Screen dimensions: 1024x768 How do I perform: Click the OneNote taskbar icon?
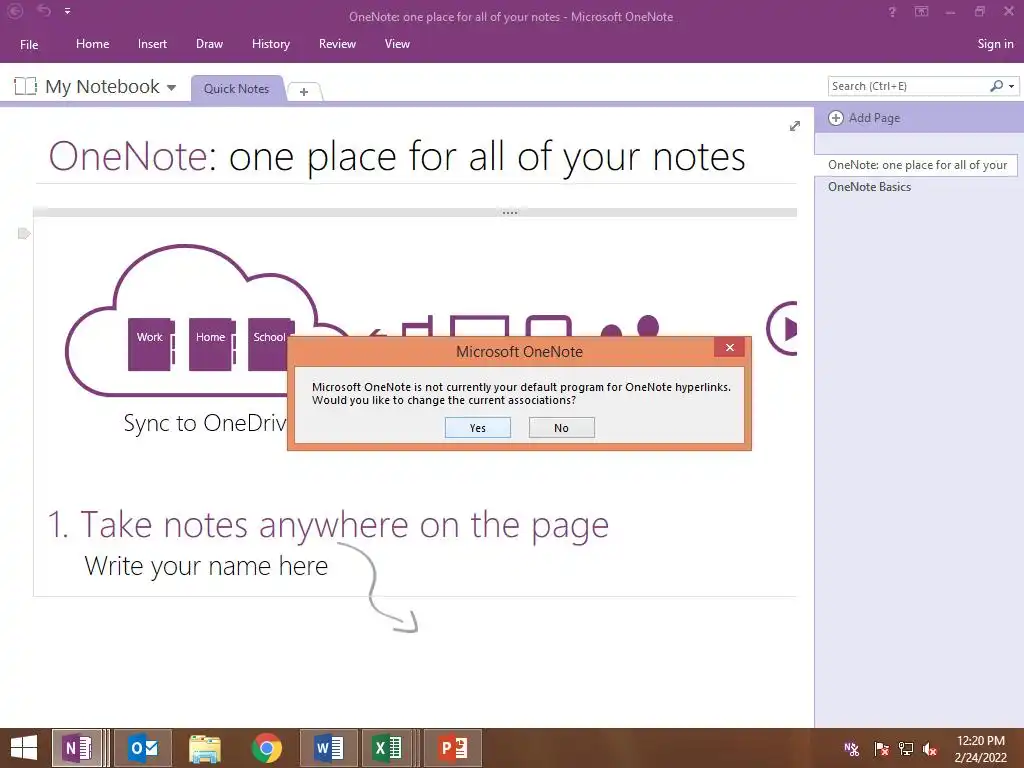pos(77,748)
